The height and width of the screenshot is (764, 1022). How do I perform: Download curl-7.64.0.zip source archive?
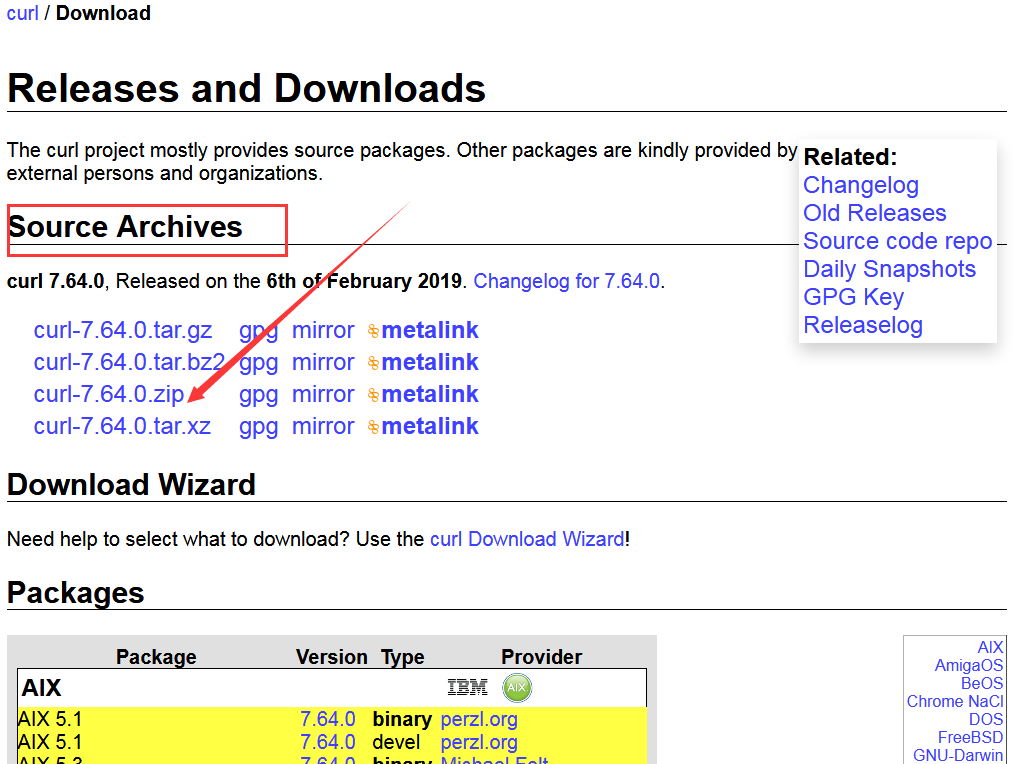pyautogui.click(x=109, y=394)
